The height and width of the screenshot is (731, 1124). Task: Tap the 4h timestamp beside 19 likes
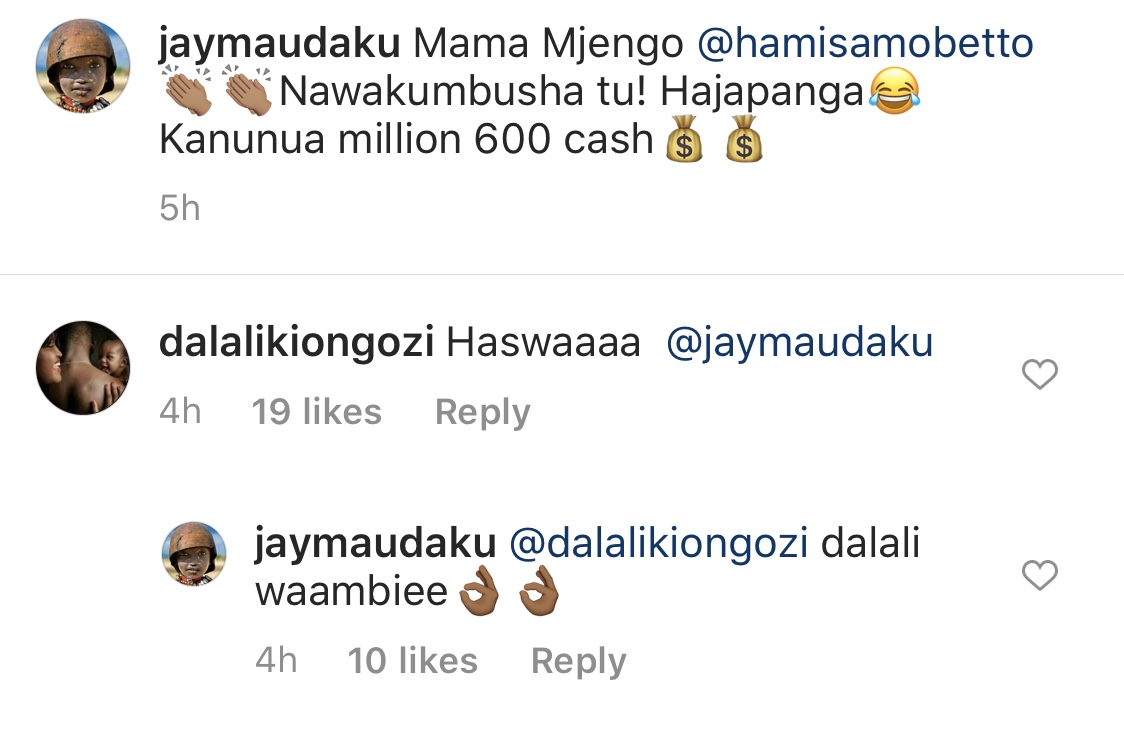point(181,411)
